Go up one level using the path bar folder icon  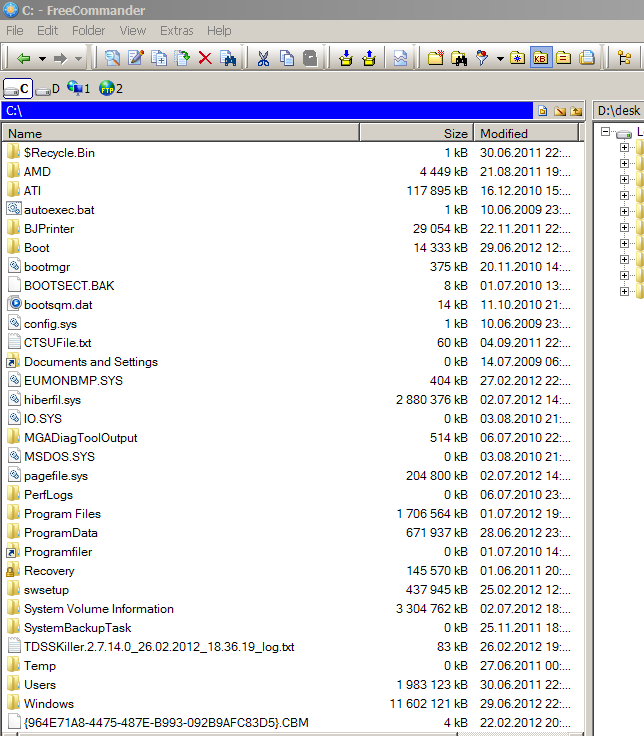point(576,111)
